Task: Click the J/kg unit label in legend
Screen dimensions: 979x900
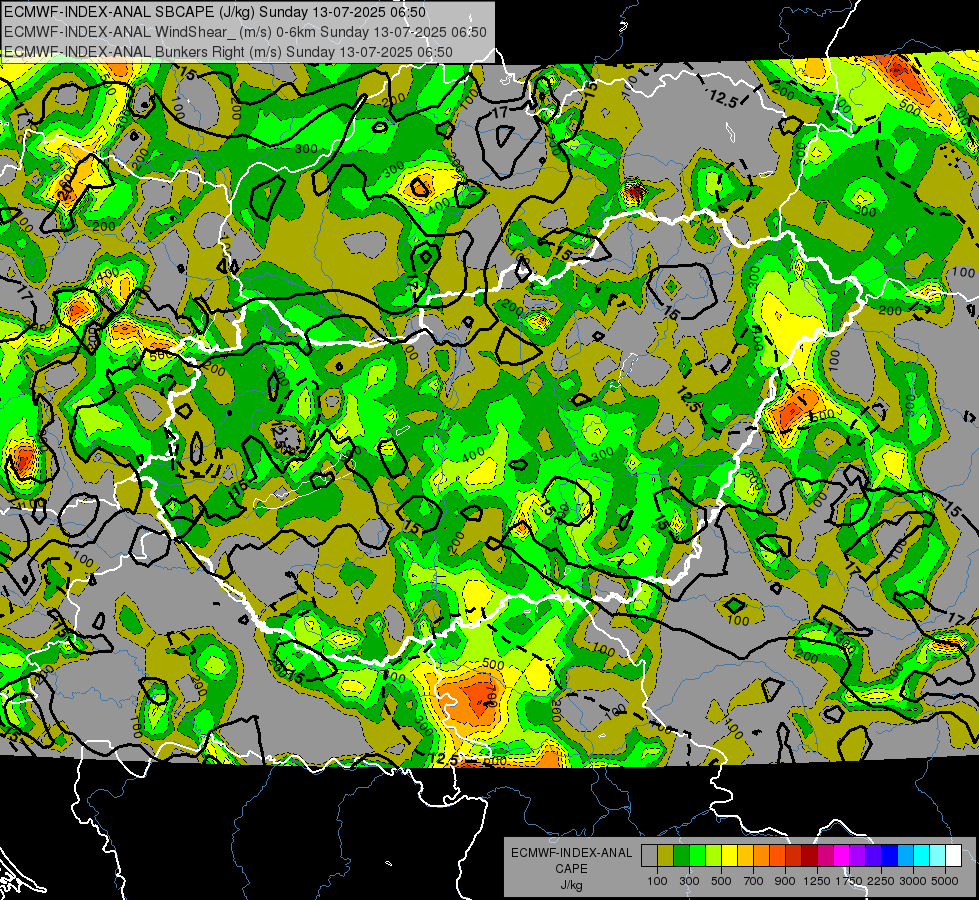Action: pos(571,885)
